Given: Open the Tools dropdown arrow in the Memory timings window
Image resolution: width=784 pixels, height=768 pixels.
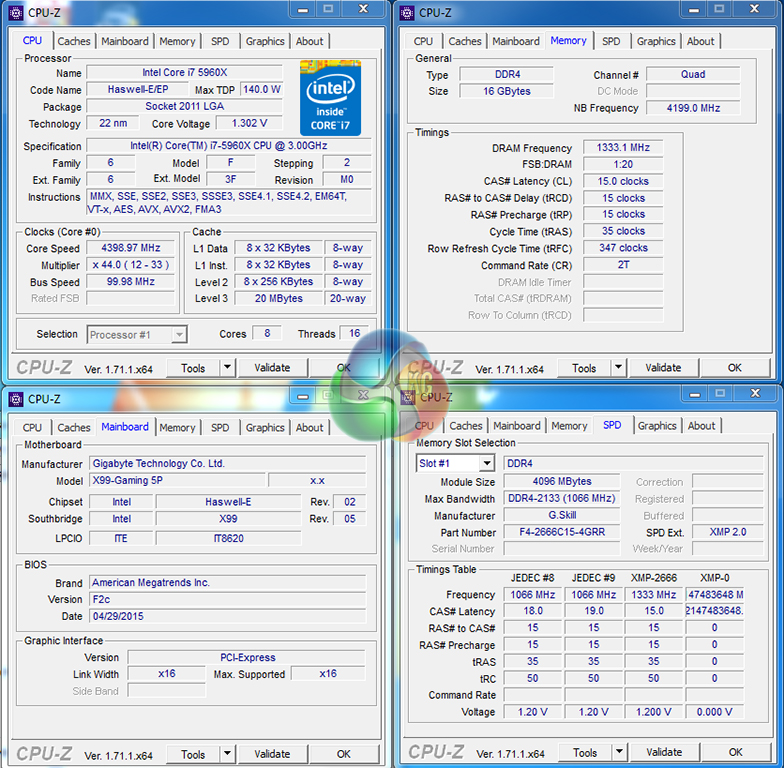Looking at the screenshot, I should [617, 368].
